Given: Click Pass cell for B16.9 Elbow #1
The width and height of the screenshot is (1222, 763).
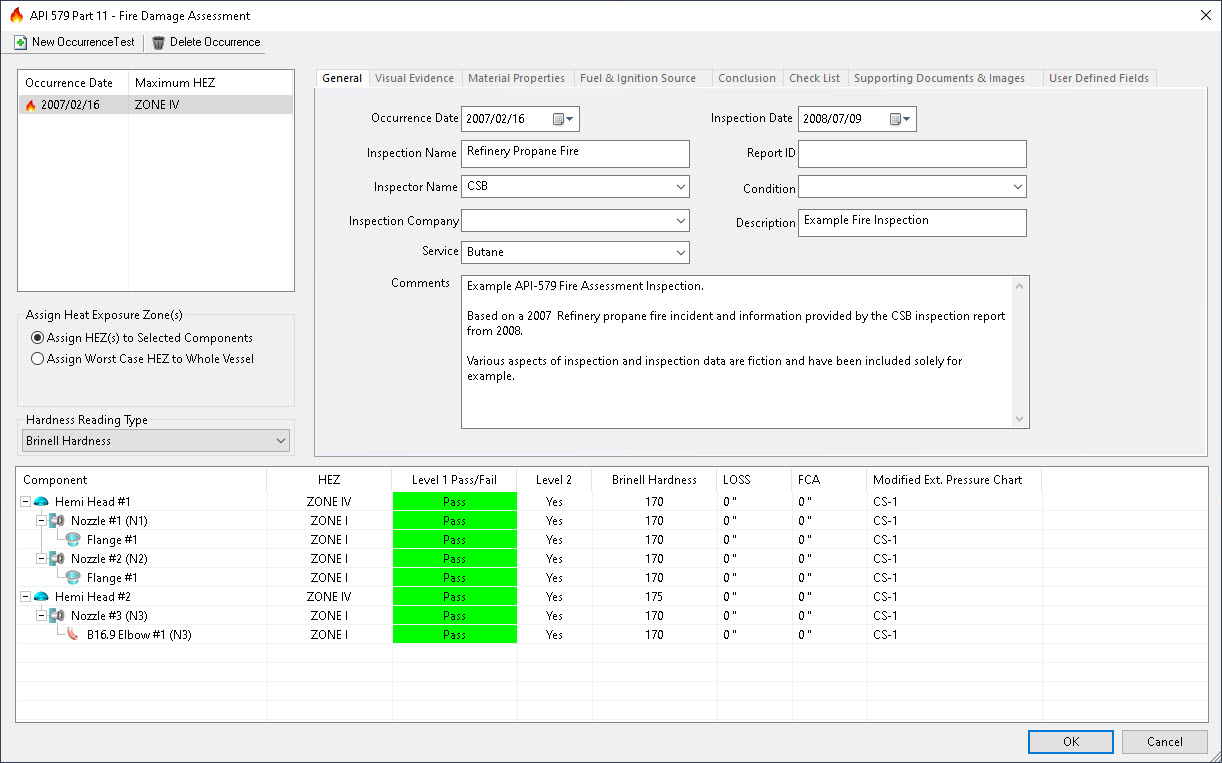Looking at the screenshot, I should click(455, 635).
